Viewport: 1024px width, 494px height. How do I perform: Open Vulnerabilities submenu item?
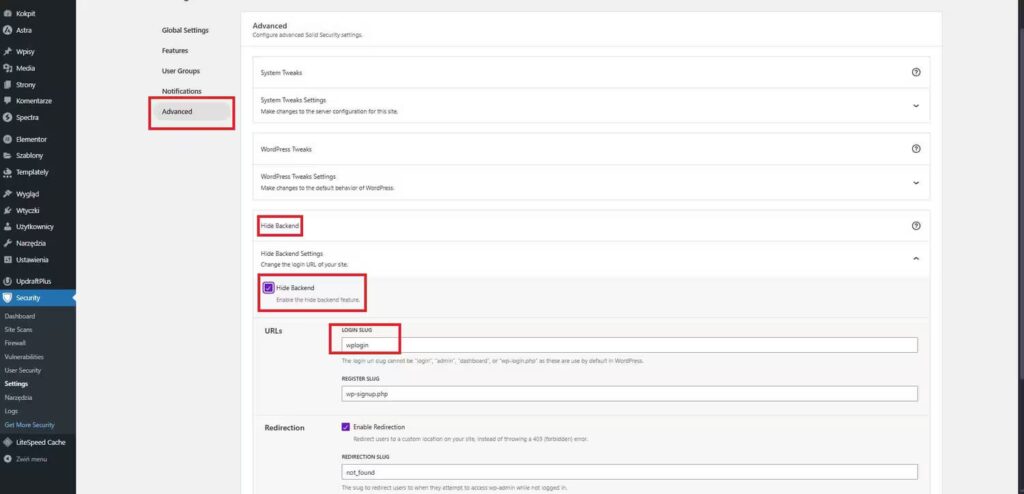pos(24,357)
